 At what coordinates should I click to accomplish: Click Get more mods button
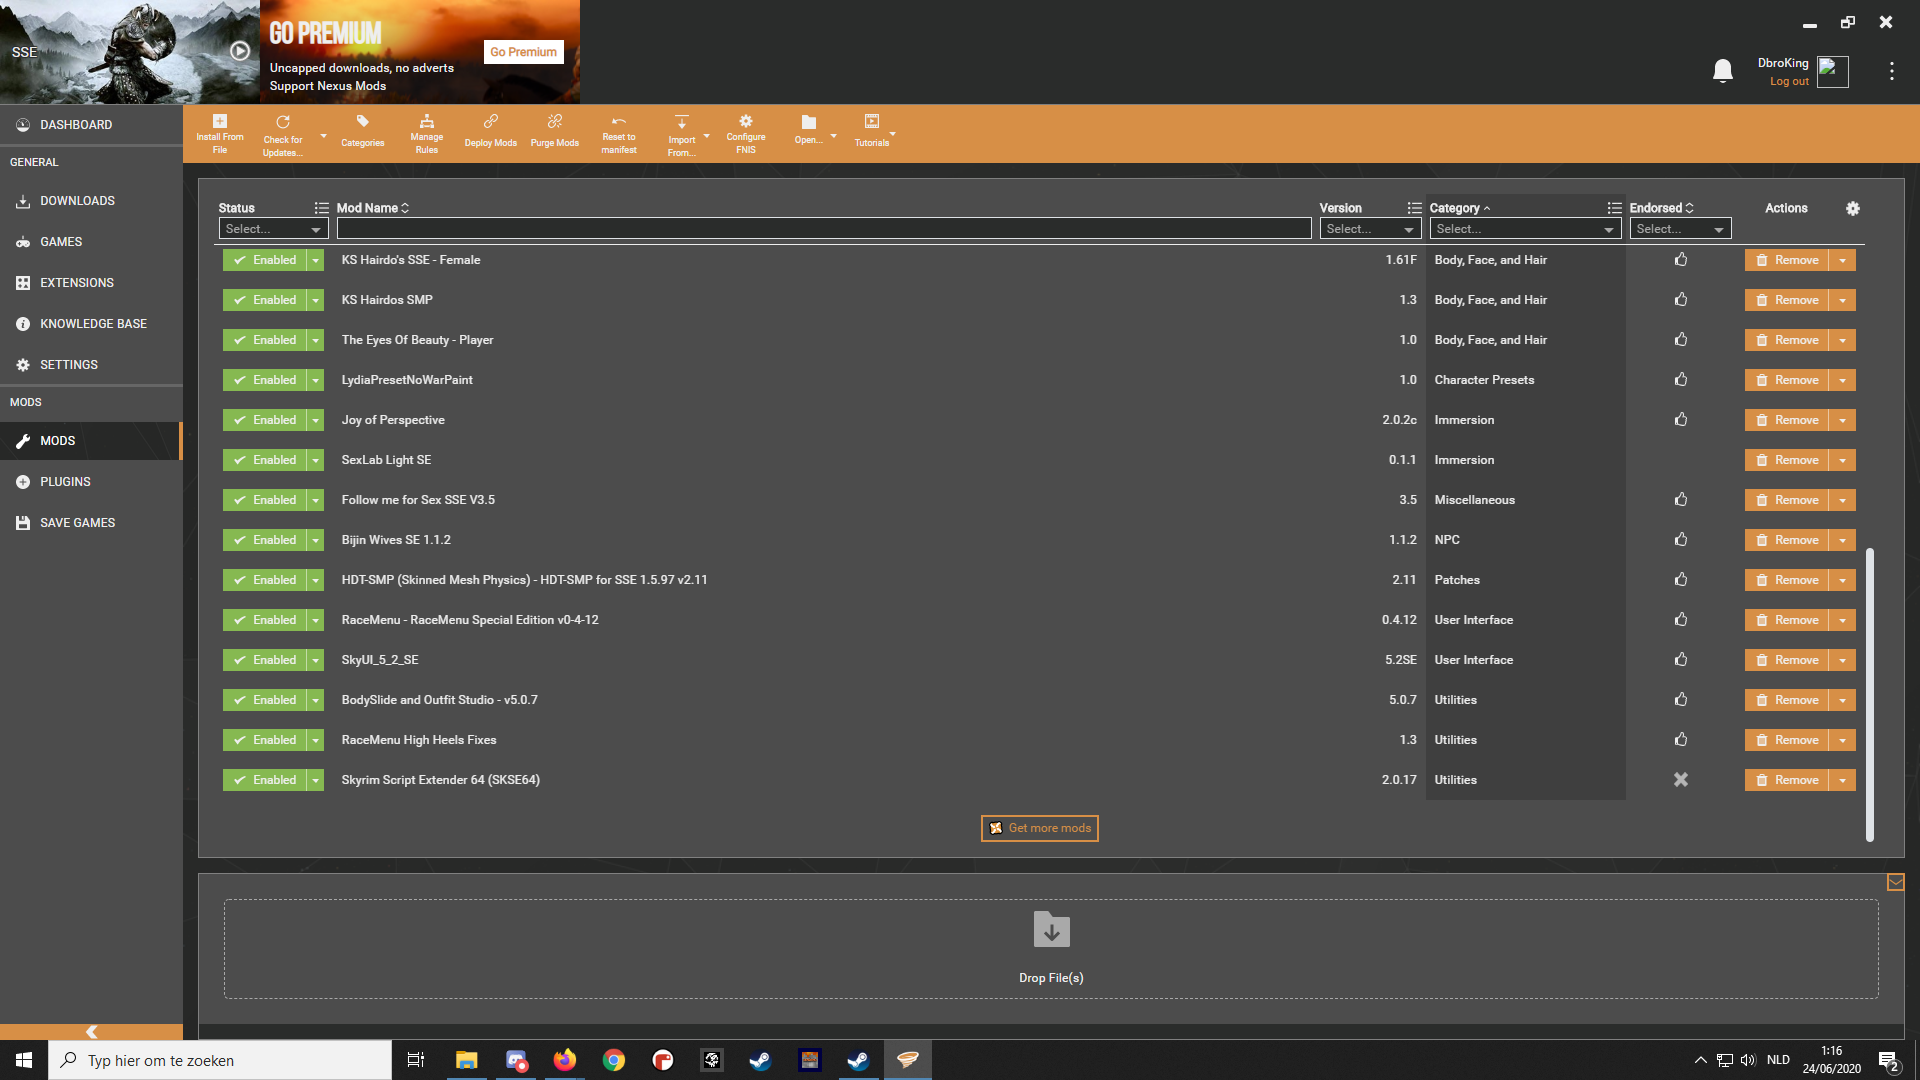[1039, 828]
